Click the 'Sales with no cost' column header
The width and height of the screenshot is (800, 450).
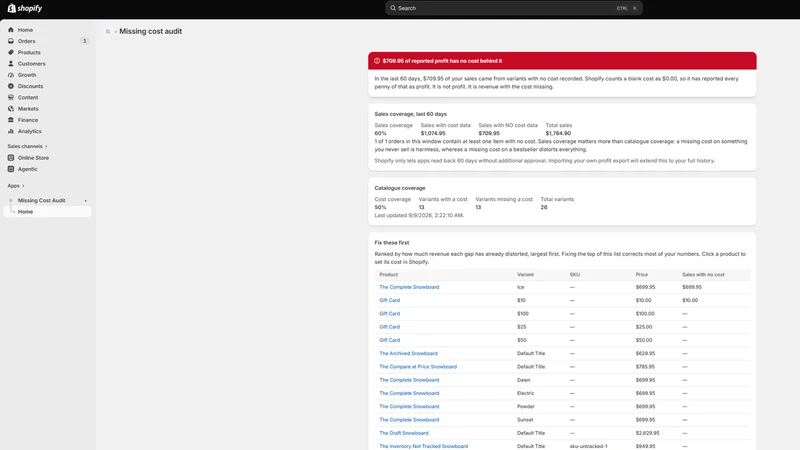point(703,274)
